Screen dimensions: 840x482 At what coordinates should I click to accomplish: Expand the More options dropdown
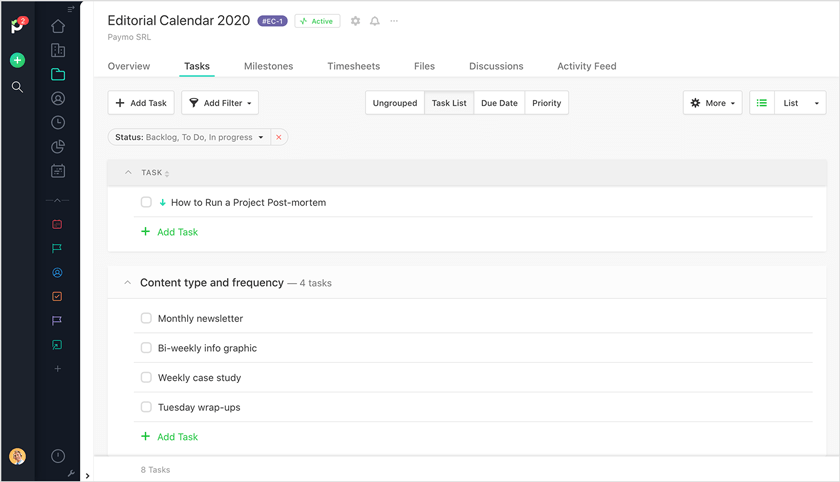click(x=713, y=103)
